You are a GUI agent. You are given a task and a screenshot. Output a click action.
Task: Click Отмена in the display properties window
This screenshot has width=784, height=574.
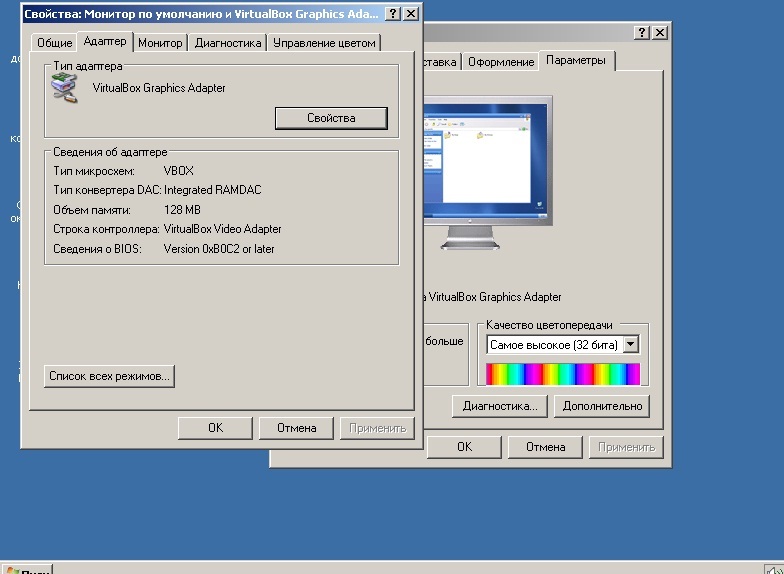[546, 446]
